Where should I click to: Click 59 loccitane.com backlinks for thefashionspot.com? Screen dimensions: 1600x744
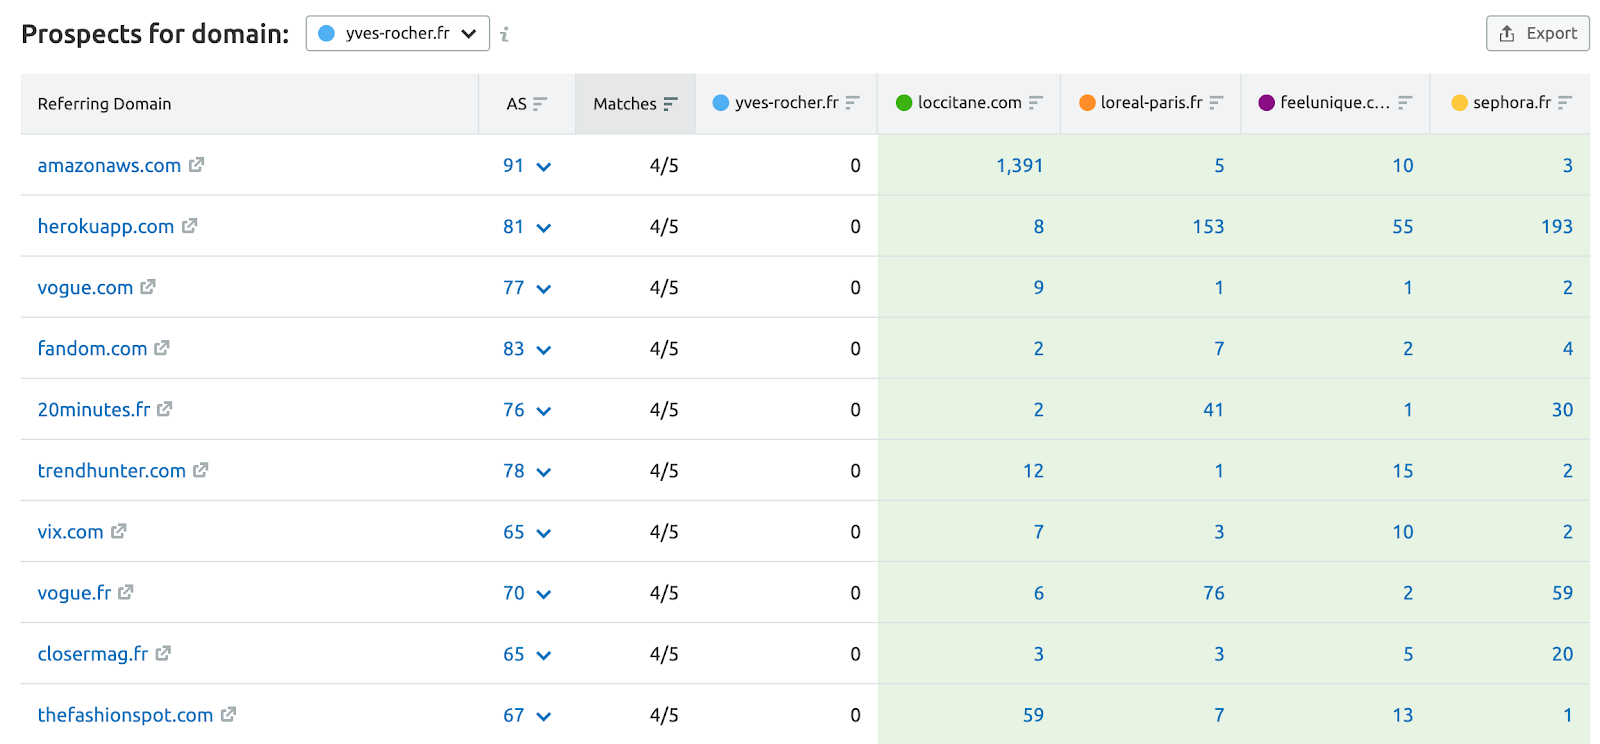coord(1033,714)
